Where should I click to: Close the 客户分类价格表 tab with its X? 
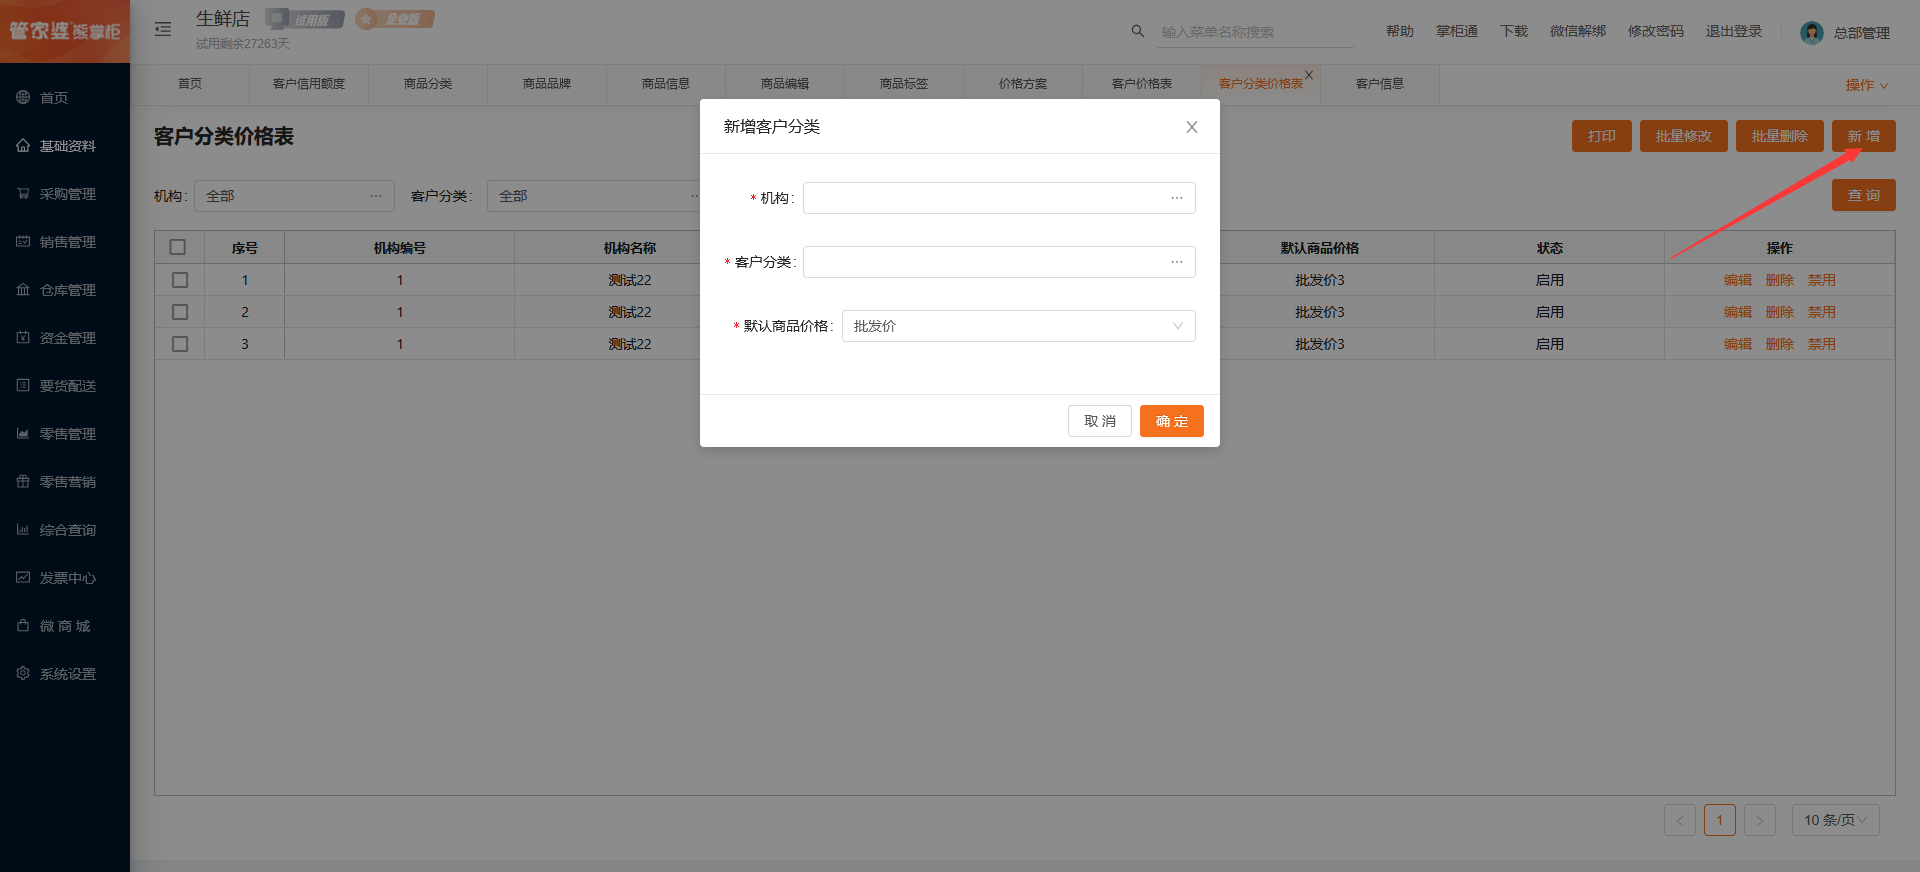tap(1309, 75)
